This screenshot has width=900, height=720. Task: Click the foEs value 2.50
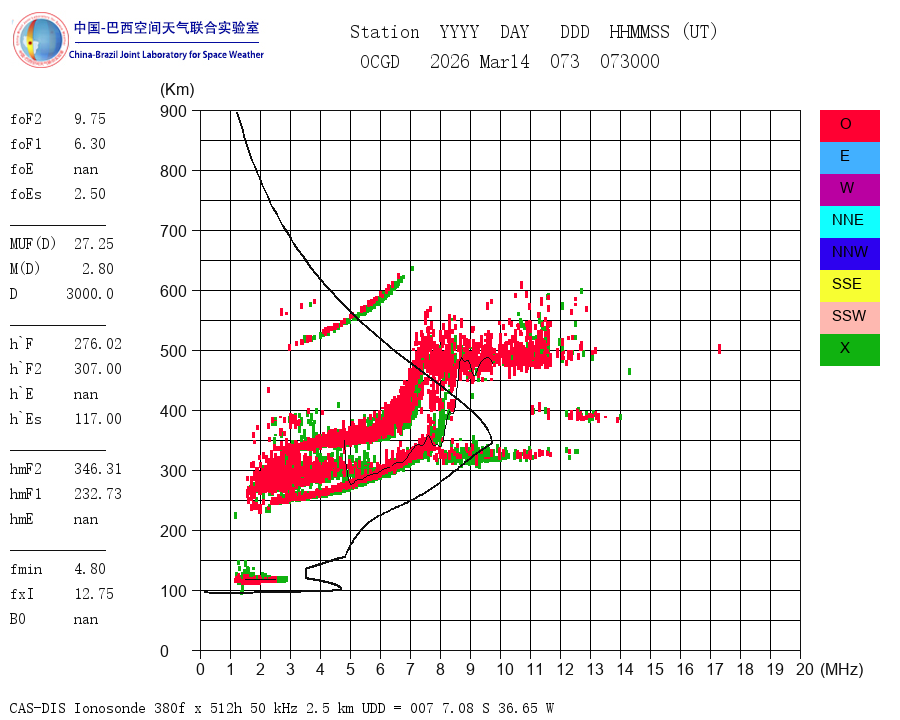pos(90,193)
